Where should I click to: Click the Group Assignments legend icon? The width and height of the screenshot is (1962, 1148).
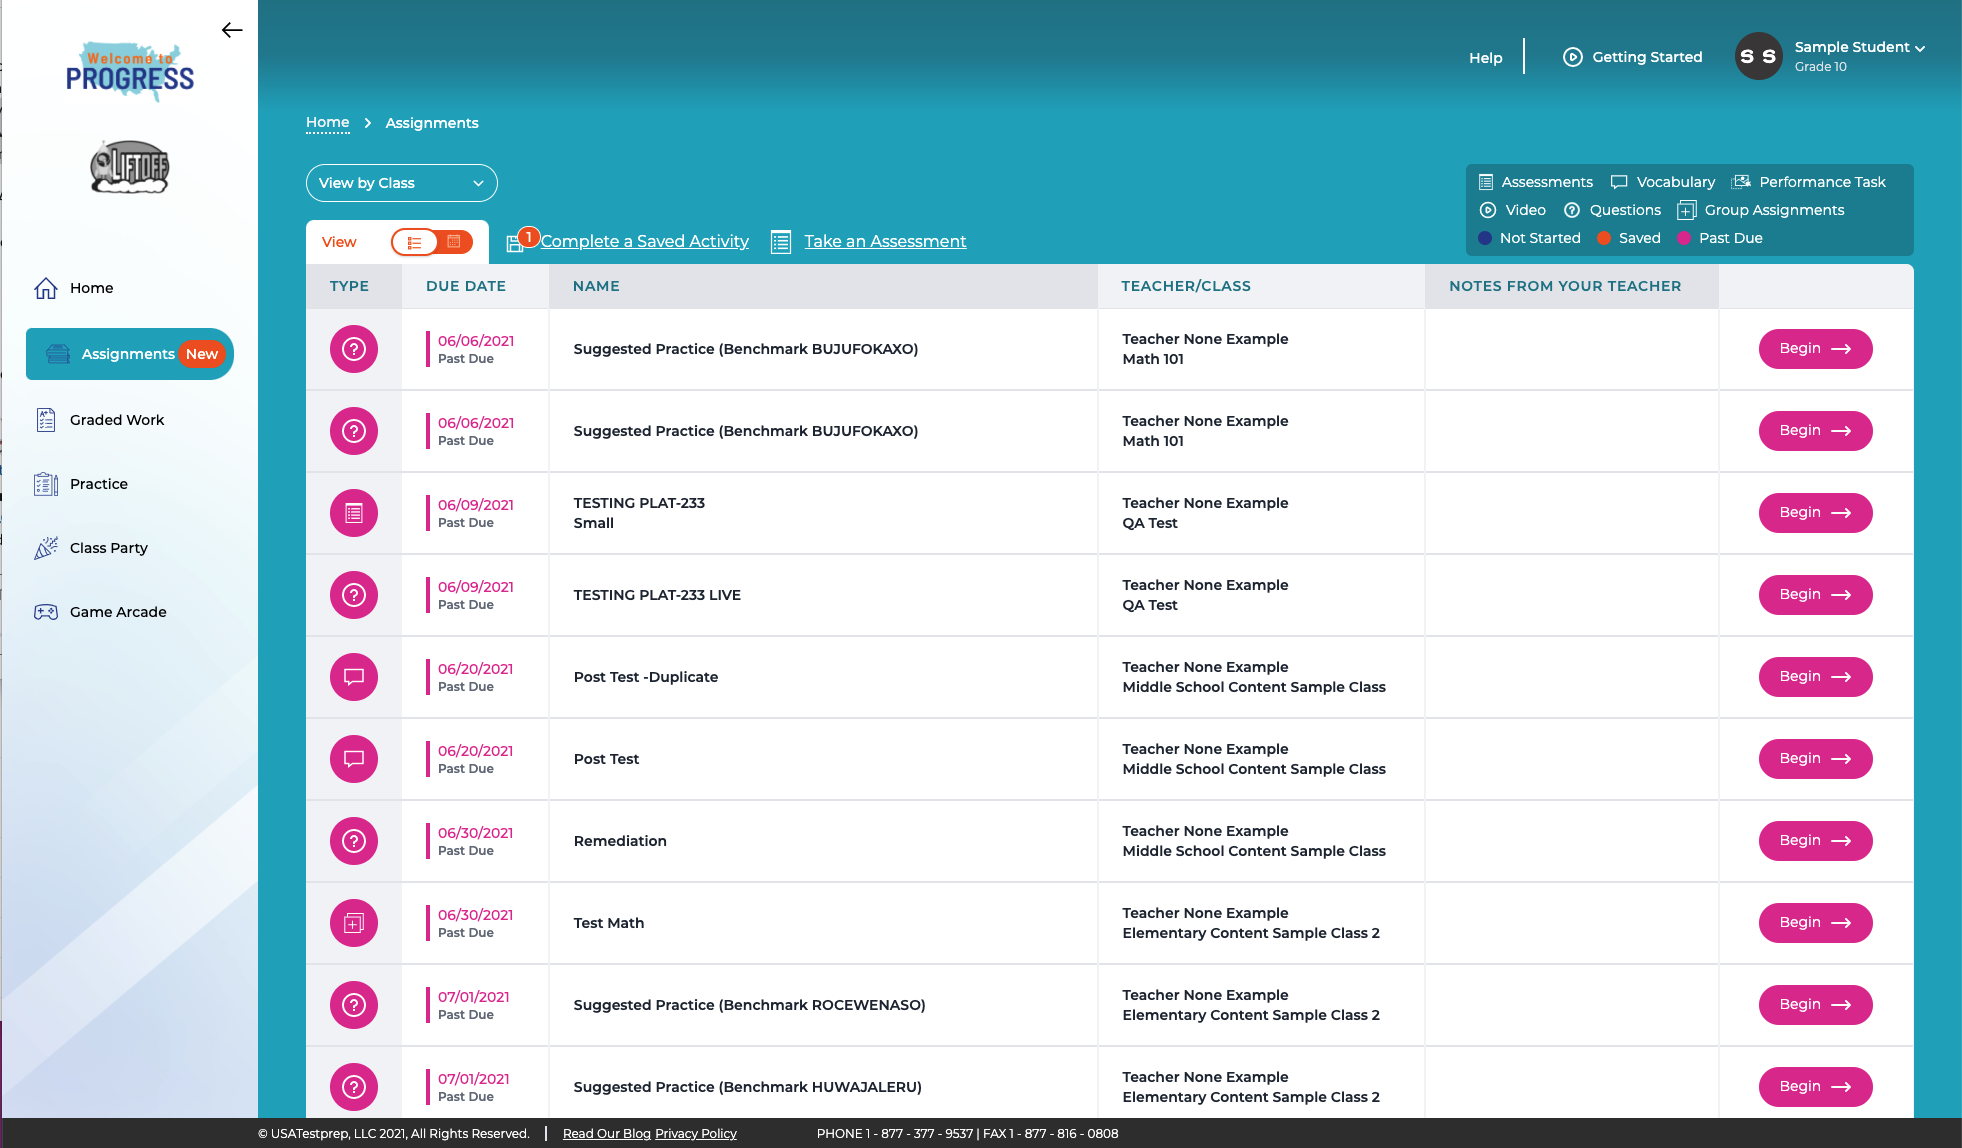[x=1687, y=210]
